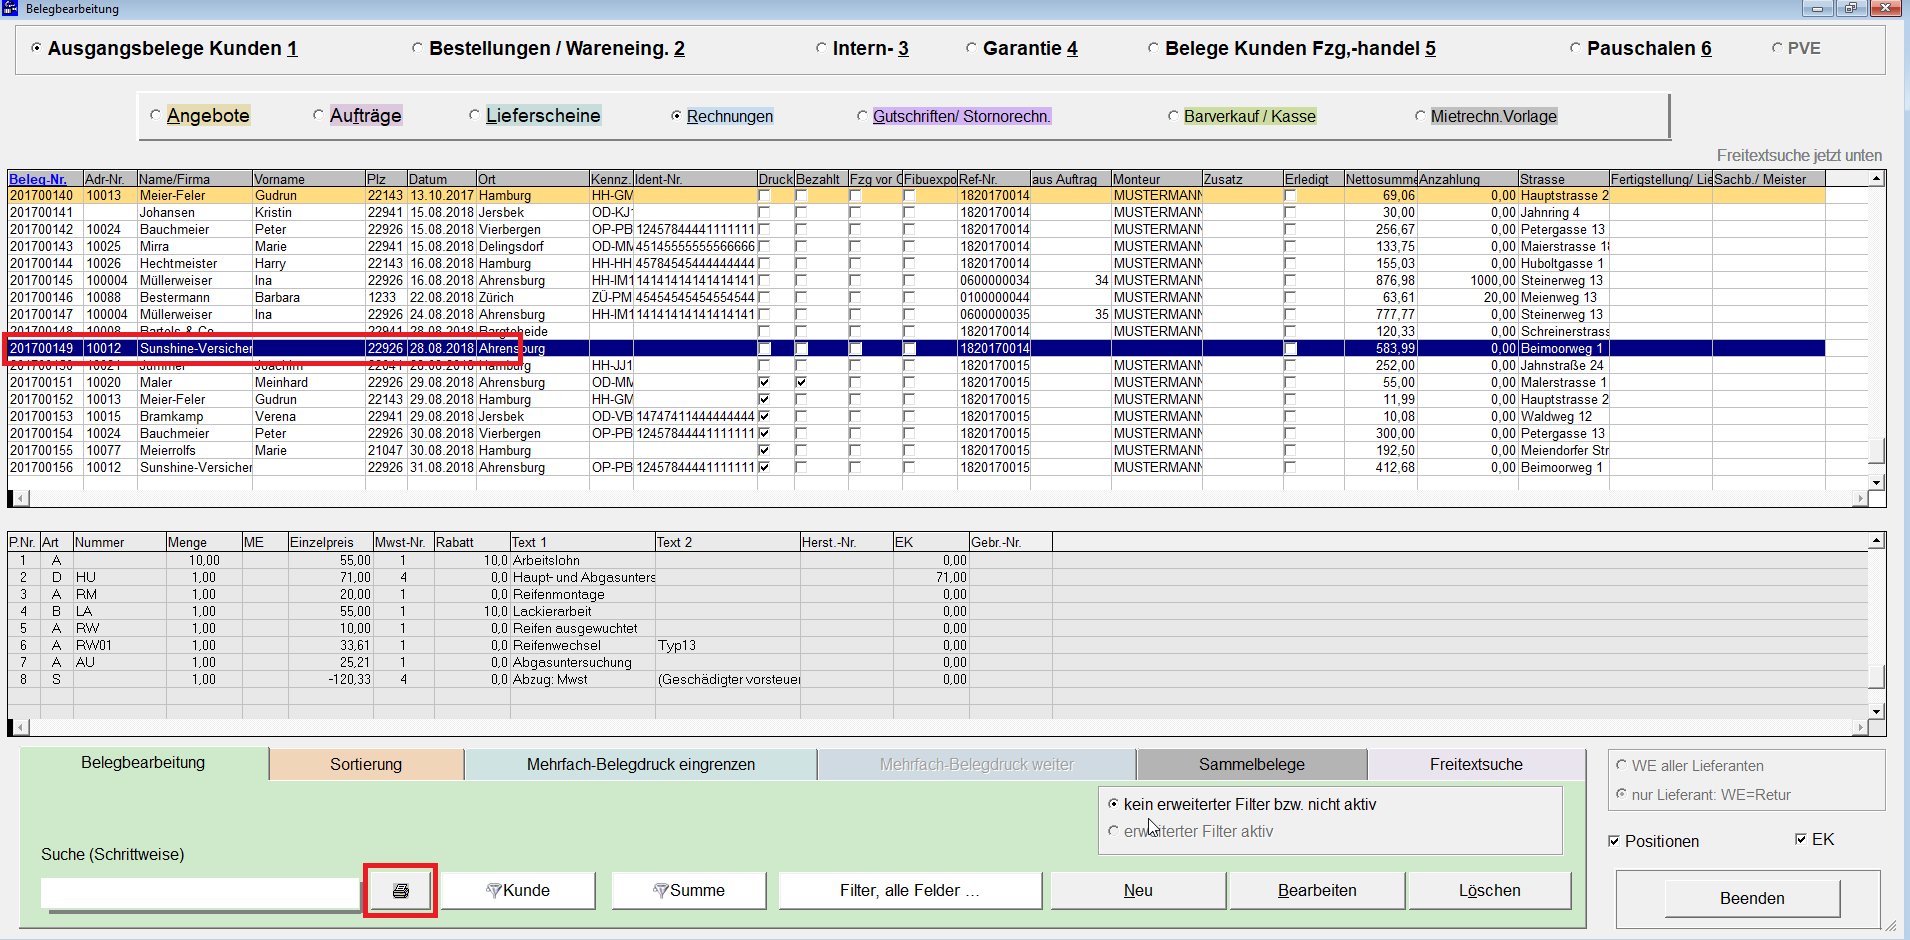Click the Suche (Schrittweise) input field
Screen dimensions: 1910x940
200,893
